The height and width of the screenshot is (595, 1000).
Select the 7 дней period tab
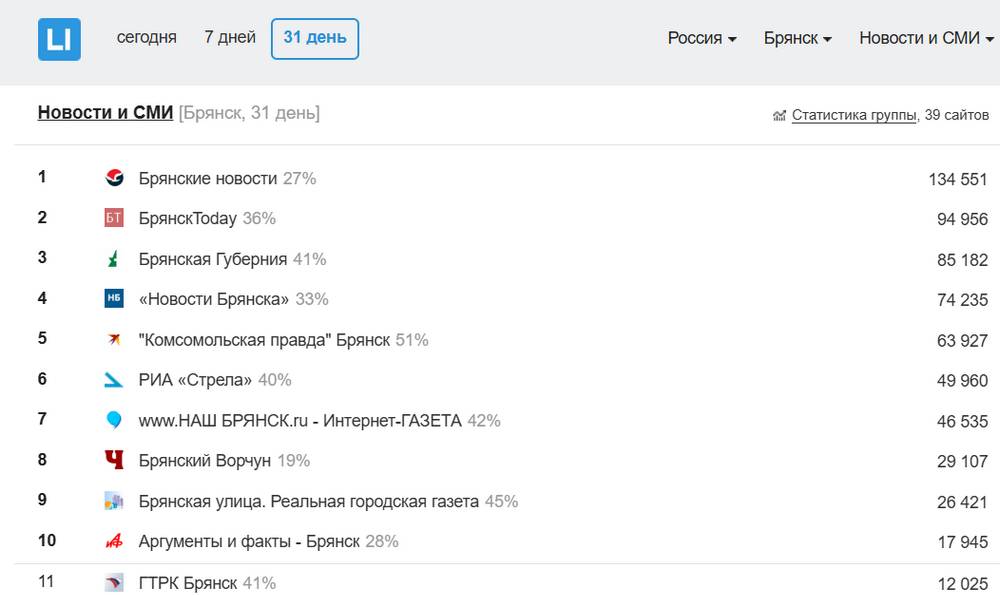pyautogui.click(x=230, y=38)
